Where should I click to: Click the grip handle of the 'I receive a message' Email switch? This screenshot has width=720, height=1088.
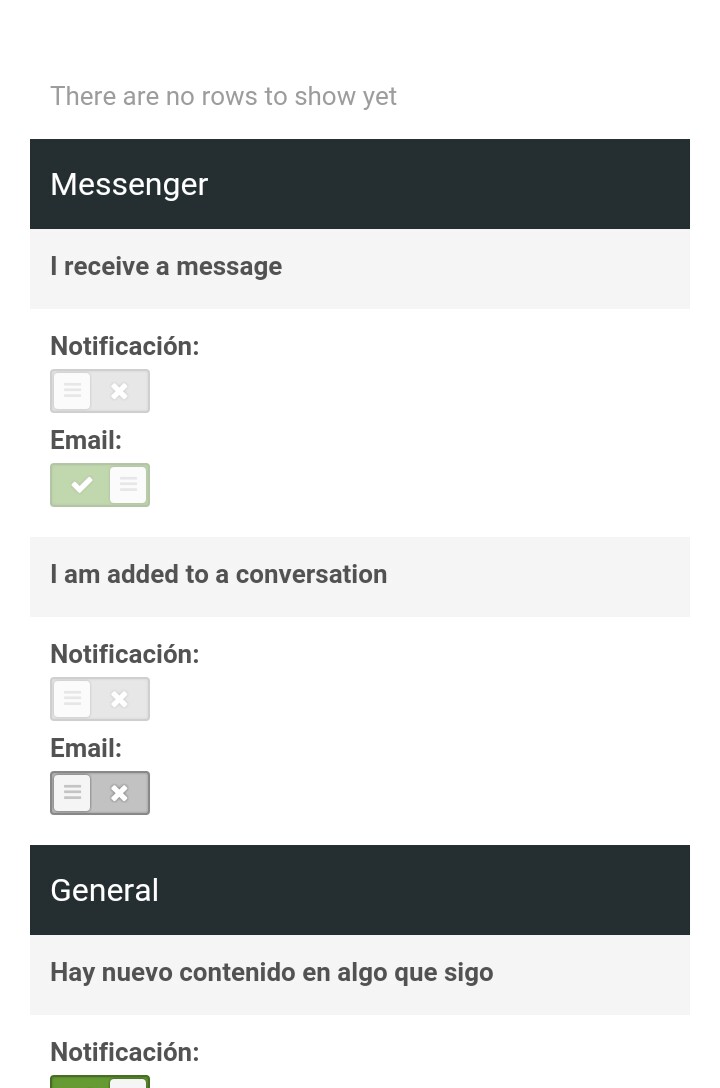point(128,485)
